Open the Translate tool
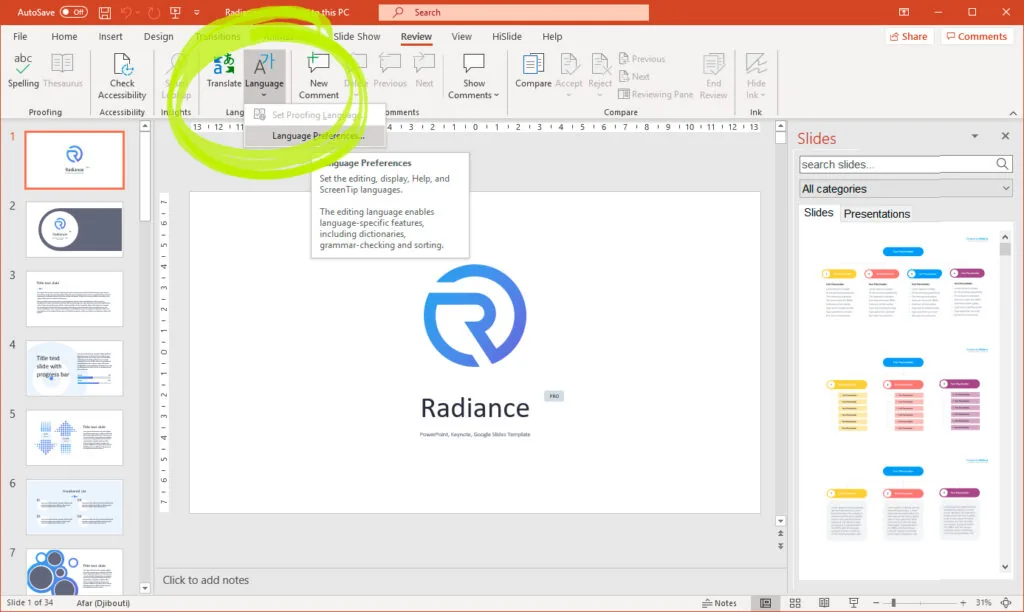This screenshot has width=1024, height=612. 223,71
